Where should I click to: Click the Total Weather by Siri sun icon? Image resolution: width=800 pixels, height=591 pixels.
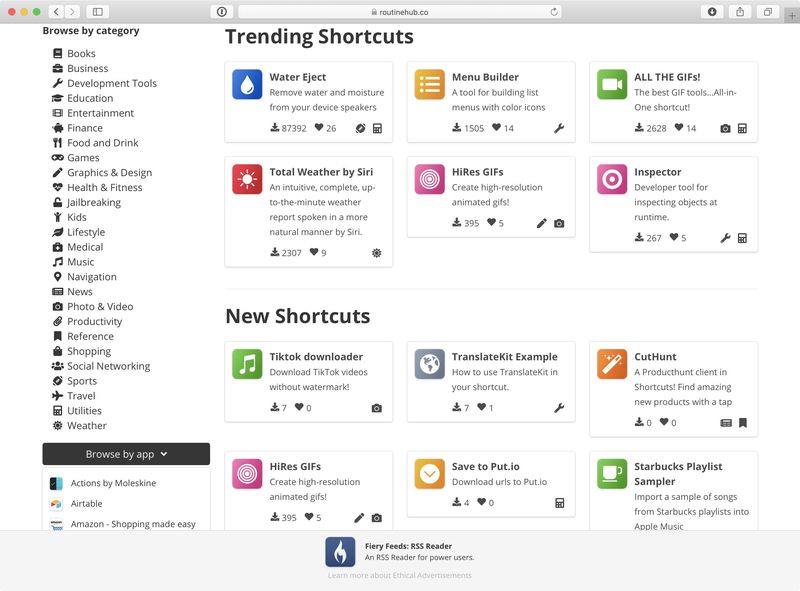(247, 179)
